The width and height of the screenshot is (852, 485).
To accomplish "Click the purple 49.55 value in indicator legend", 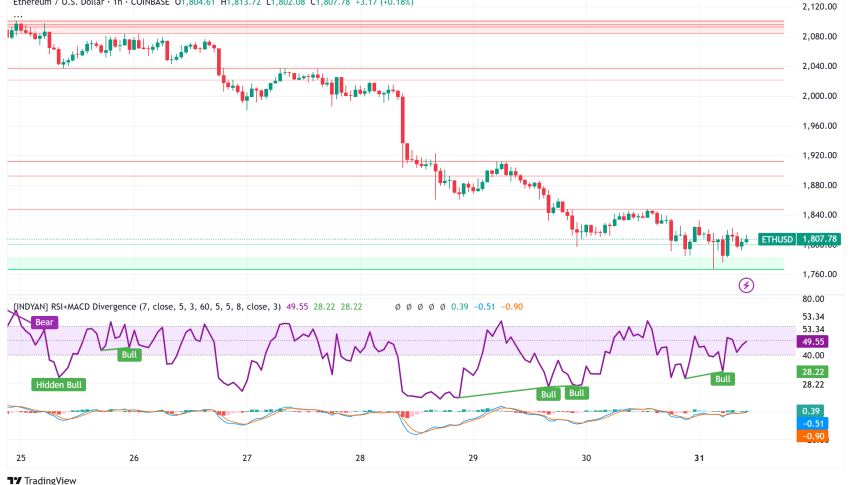I will (297, 307).
